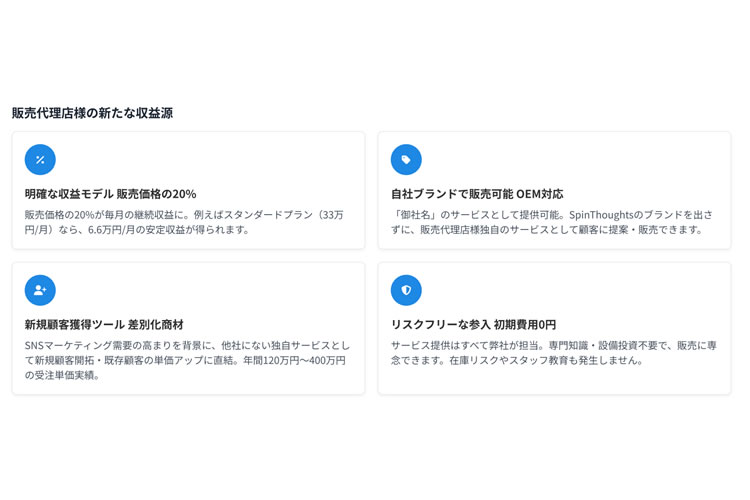
Task: Click the percent icon in the revenue model card
Action: click(40, 160)
